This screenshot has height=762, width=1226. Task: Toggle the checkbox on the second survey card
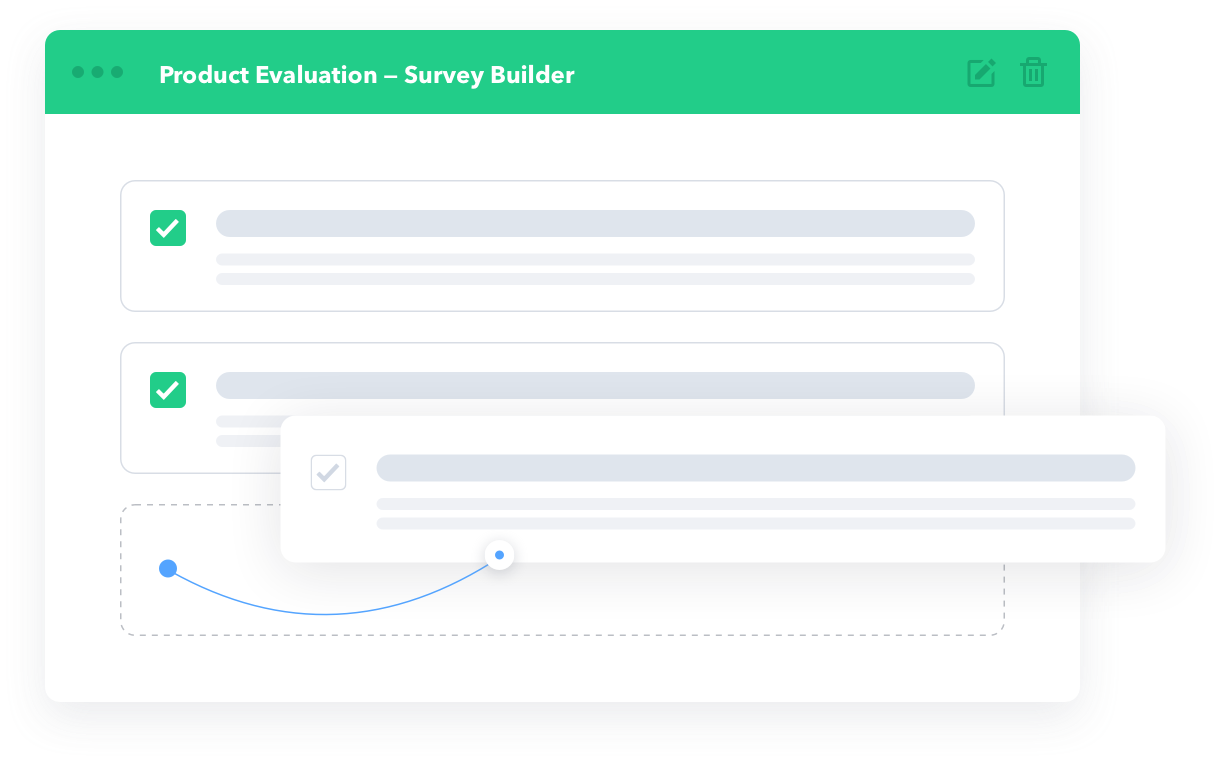168,390
